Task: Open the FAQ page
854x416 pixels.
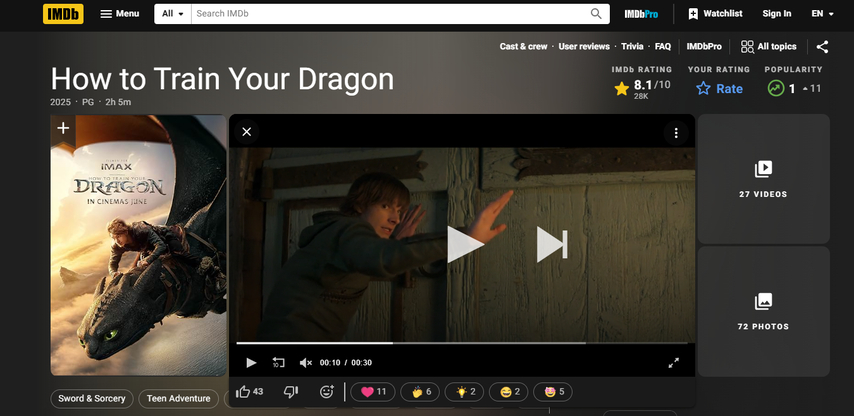Action: point(663,46)
